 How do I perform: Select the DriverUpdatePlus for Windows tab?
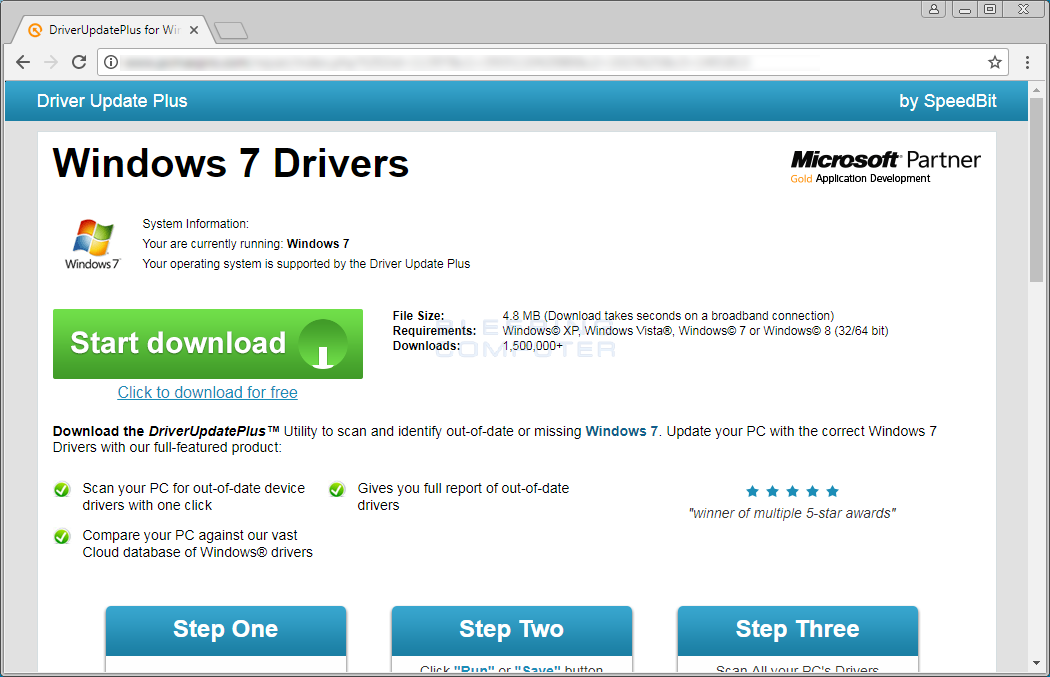point(112,30)
